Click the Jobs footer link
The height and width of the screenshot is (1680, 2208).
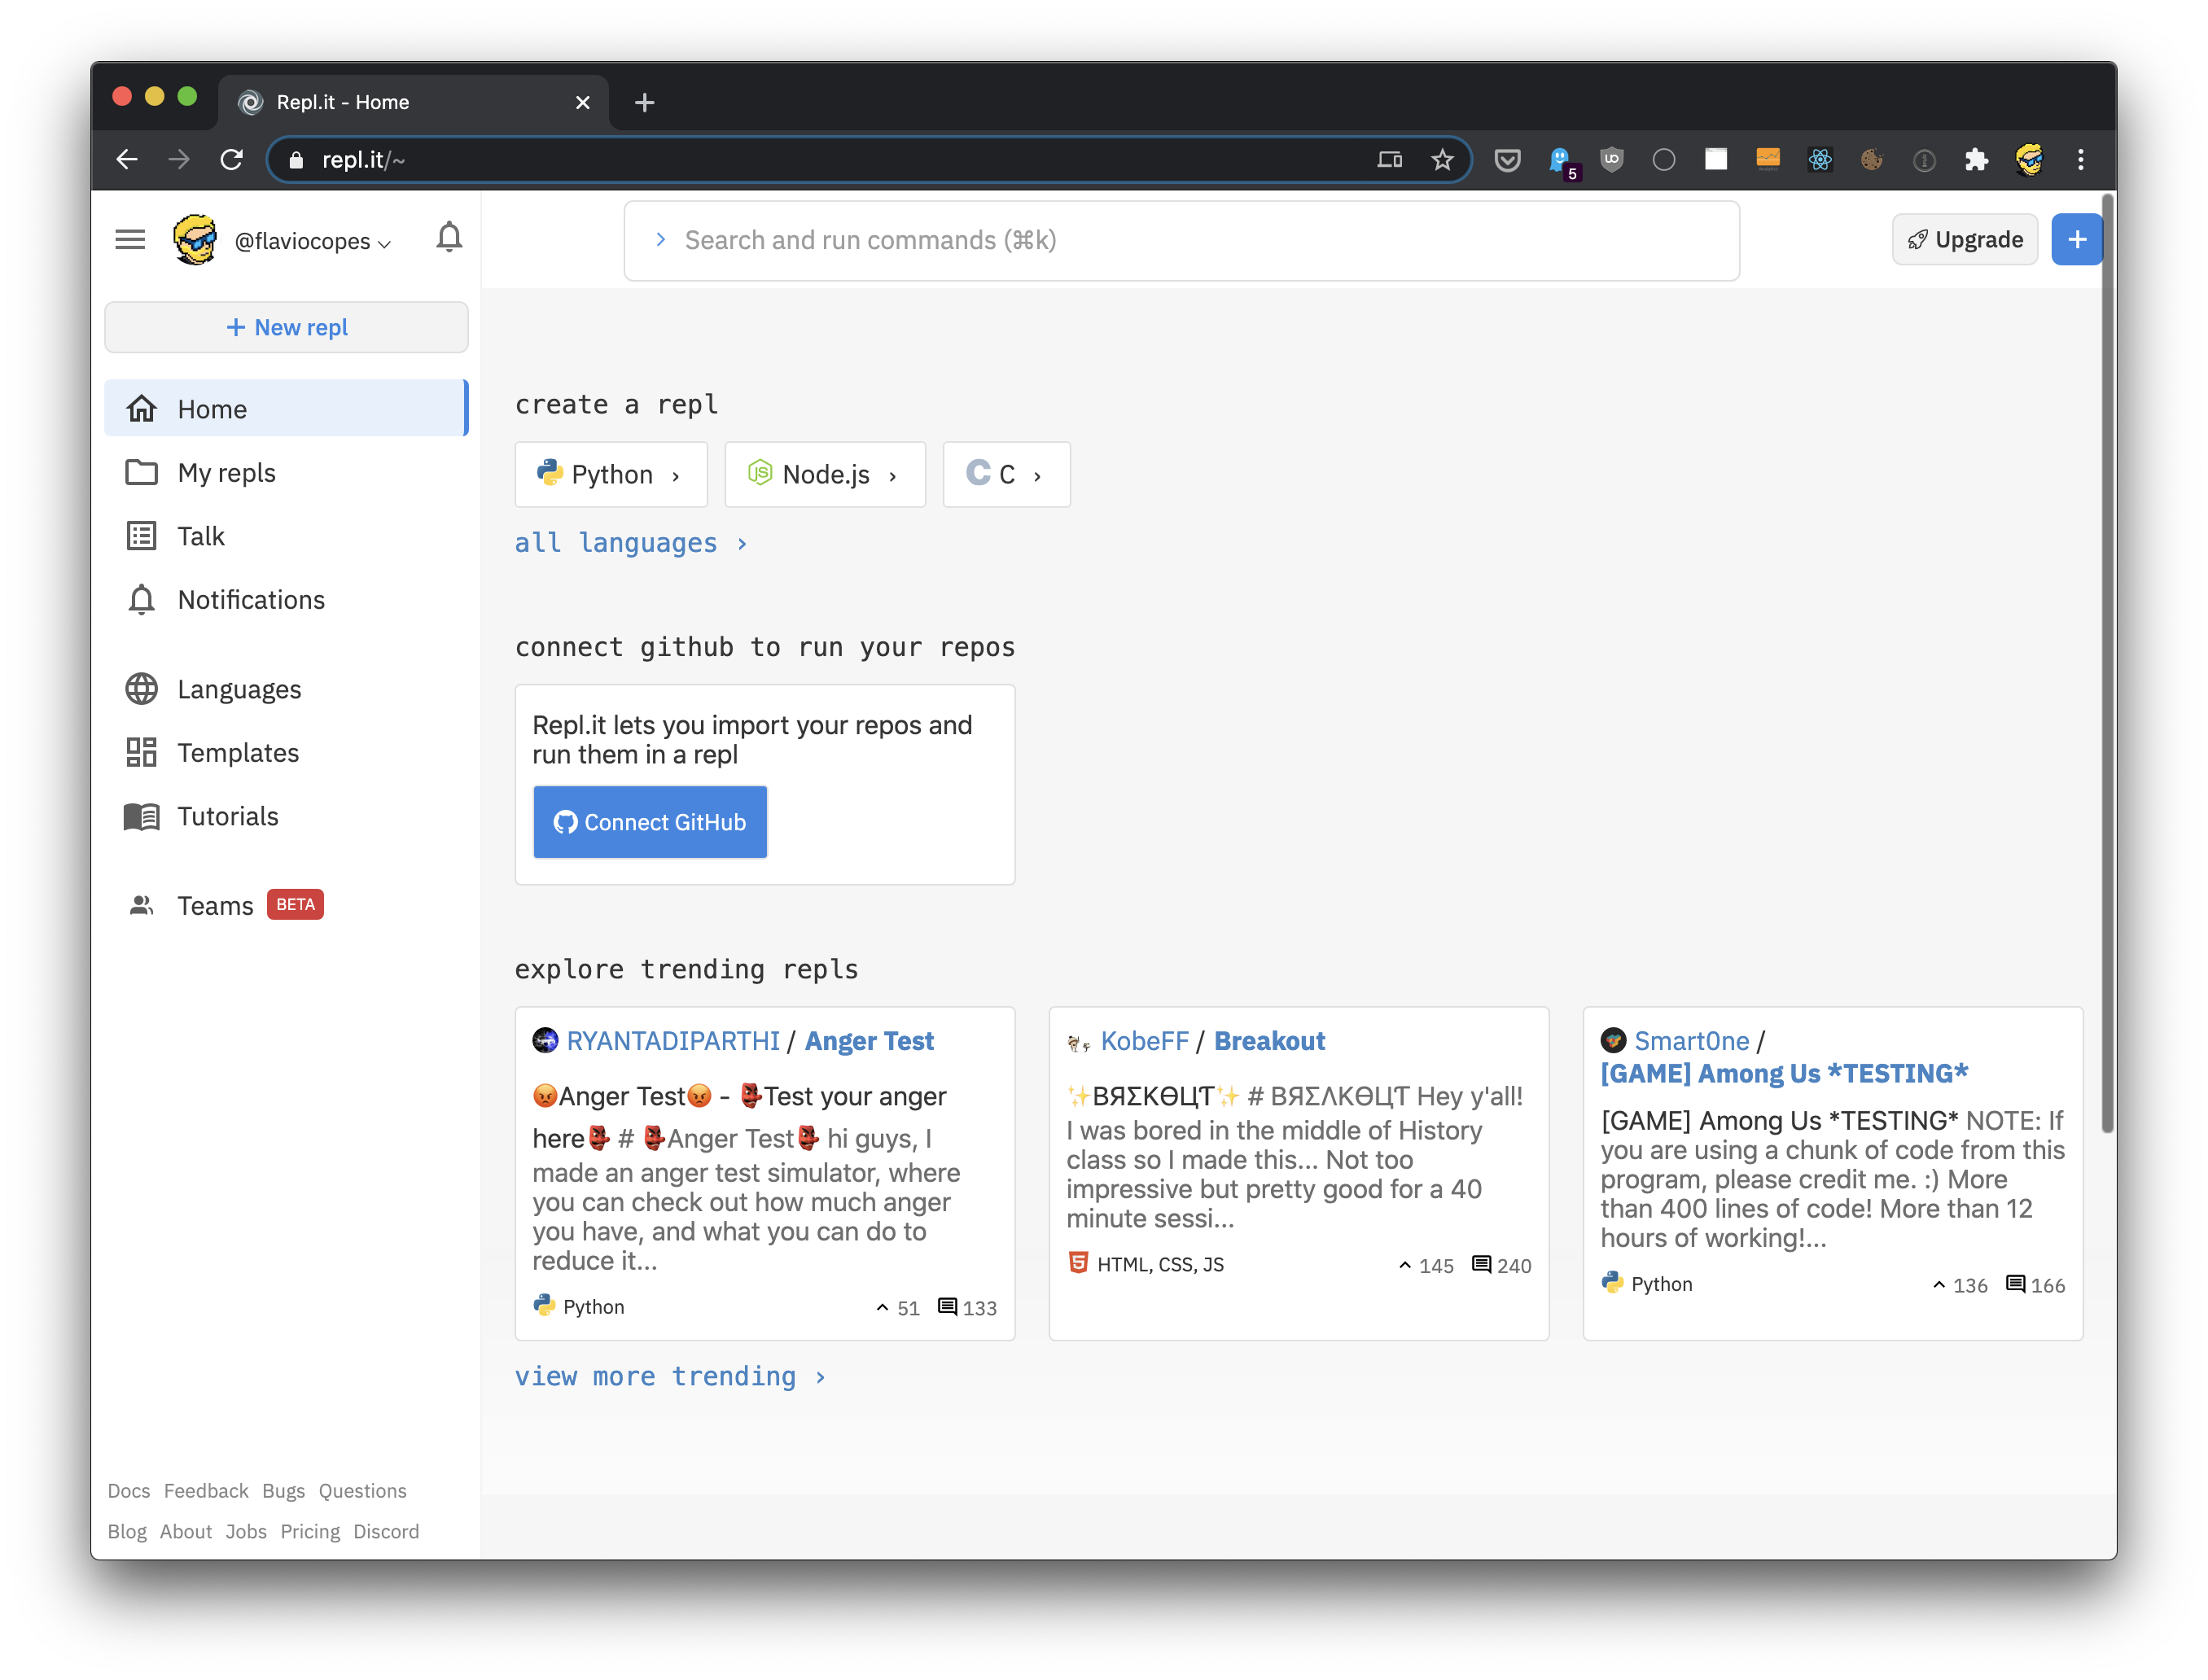point(246,1532)
